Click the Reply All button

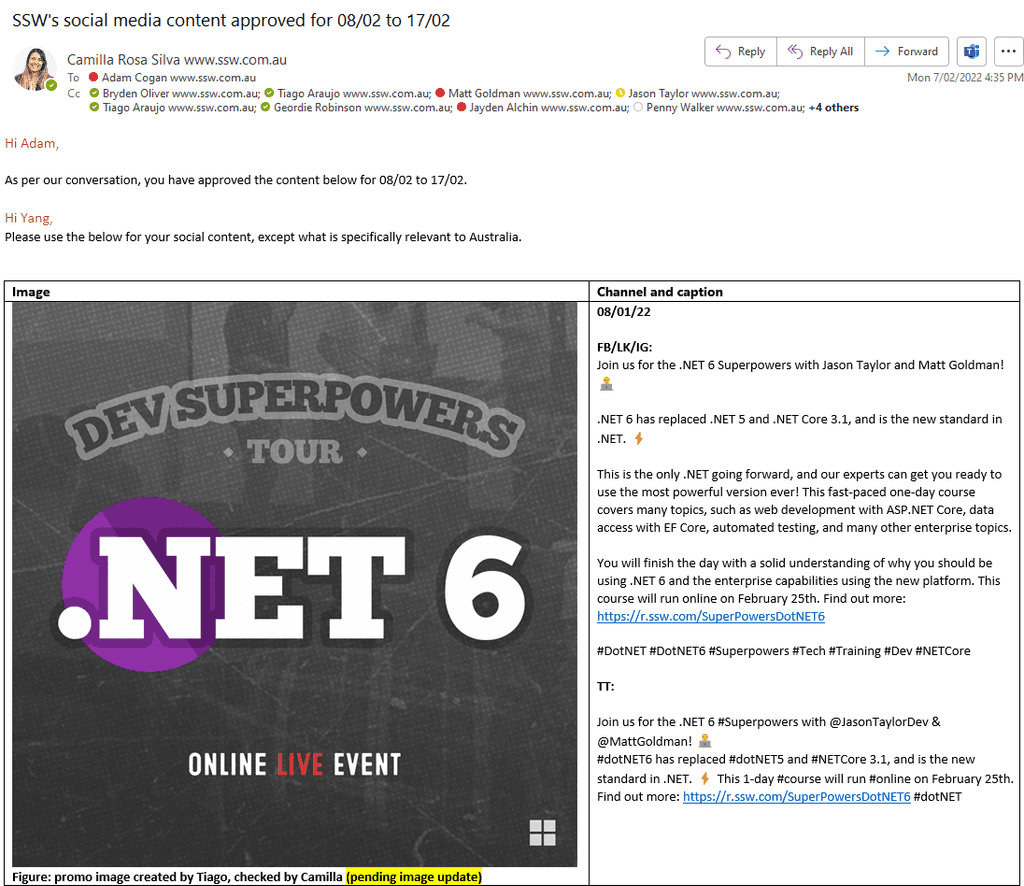pyautogui.click(x=820, y=52)
